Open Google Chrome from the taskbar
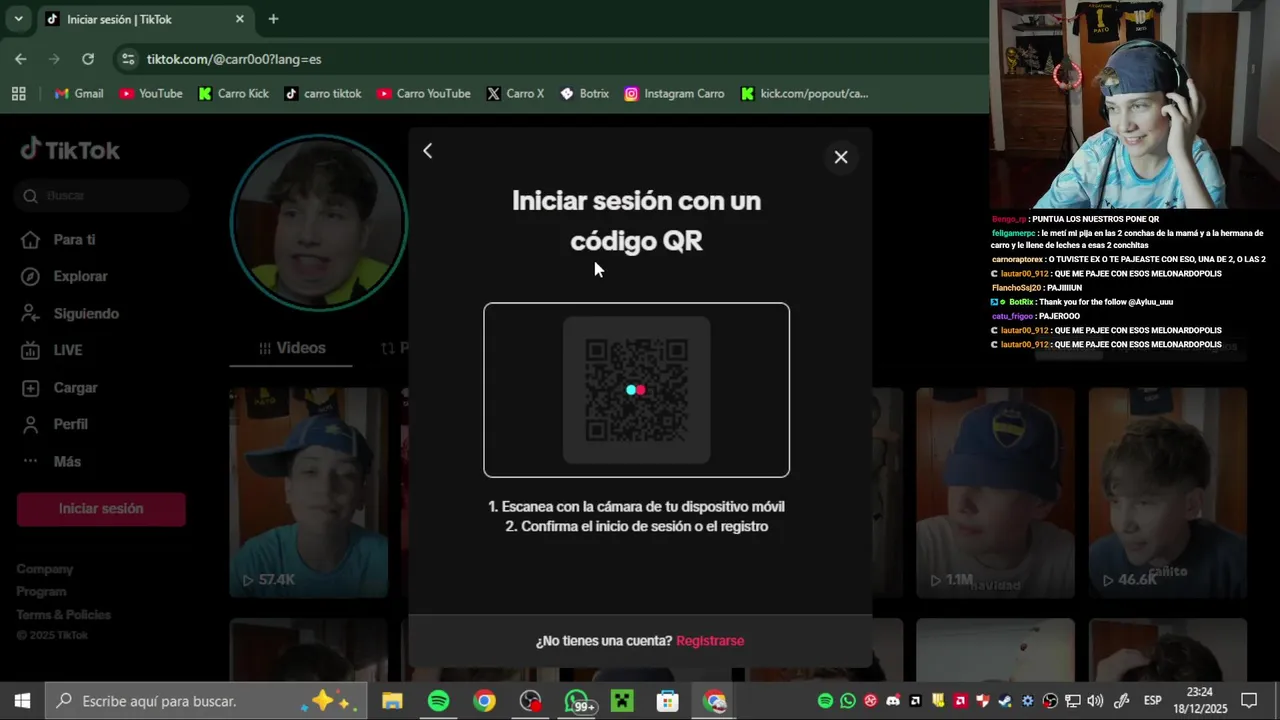This screenshot has width=1280, height=720. pyautogui.click(x=484, y=701)
